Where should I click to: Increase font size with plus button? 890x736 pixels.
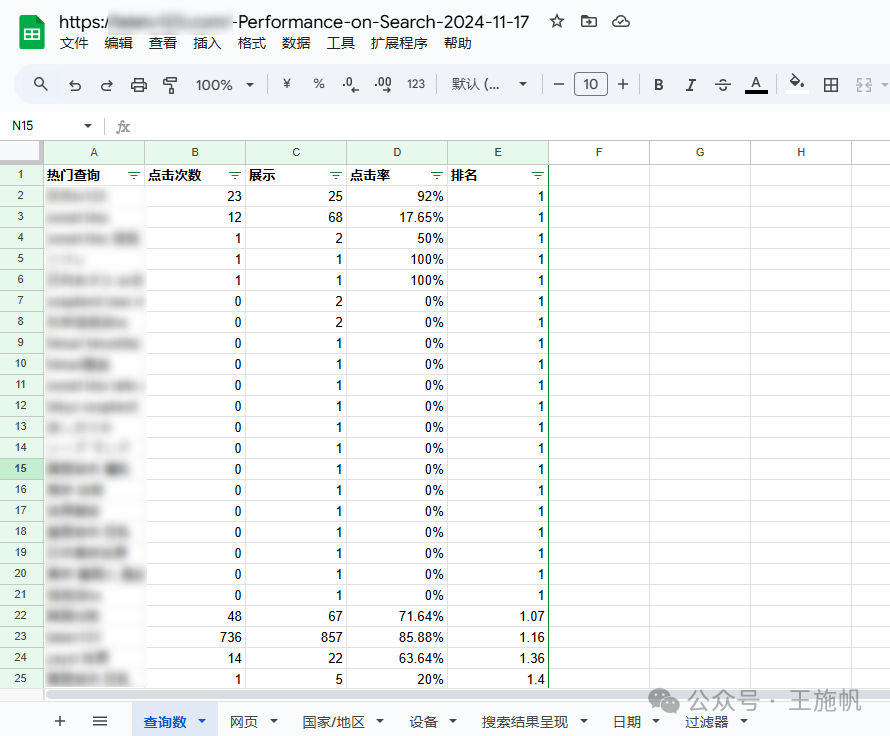click(x=623, y=85)
